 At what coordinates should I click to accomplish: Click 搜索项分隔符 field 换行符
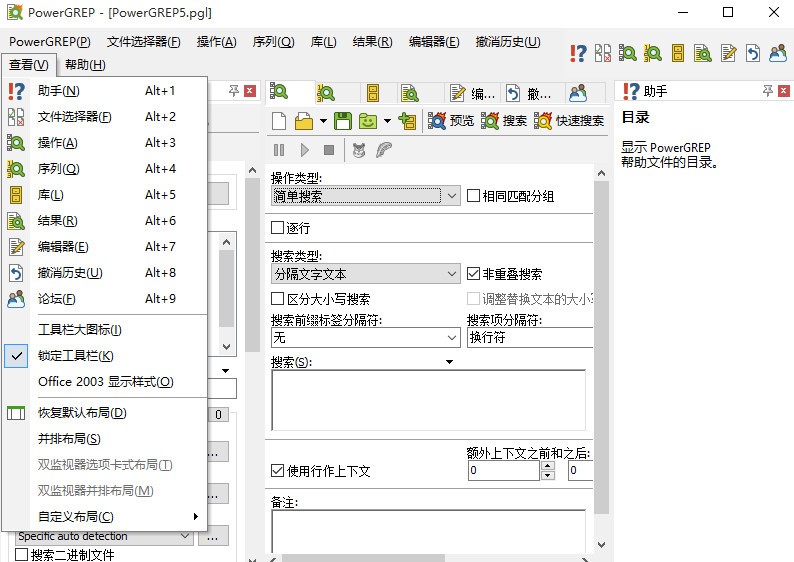[530, 337]
